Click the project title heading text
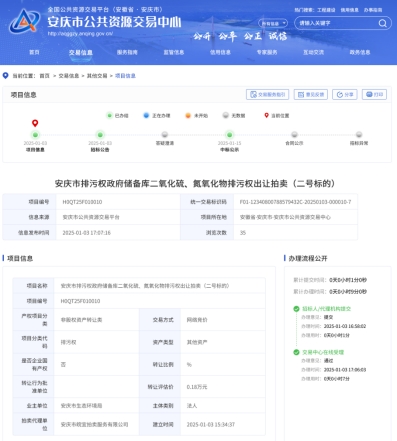Image resolution: width=397 pixels, height=441 pixels. point(195,184)
